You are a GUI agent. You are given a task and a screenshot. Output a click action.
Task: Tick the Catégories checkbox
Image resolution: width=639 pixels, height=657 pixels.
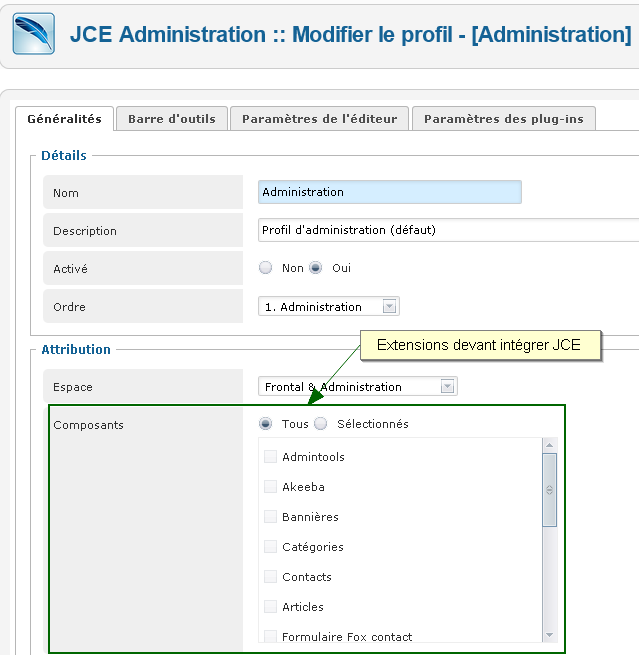(x=270, y=546)
